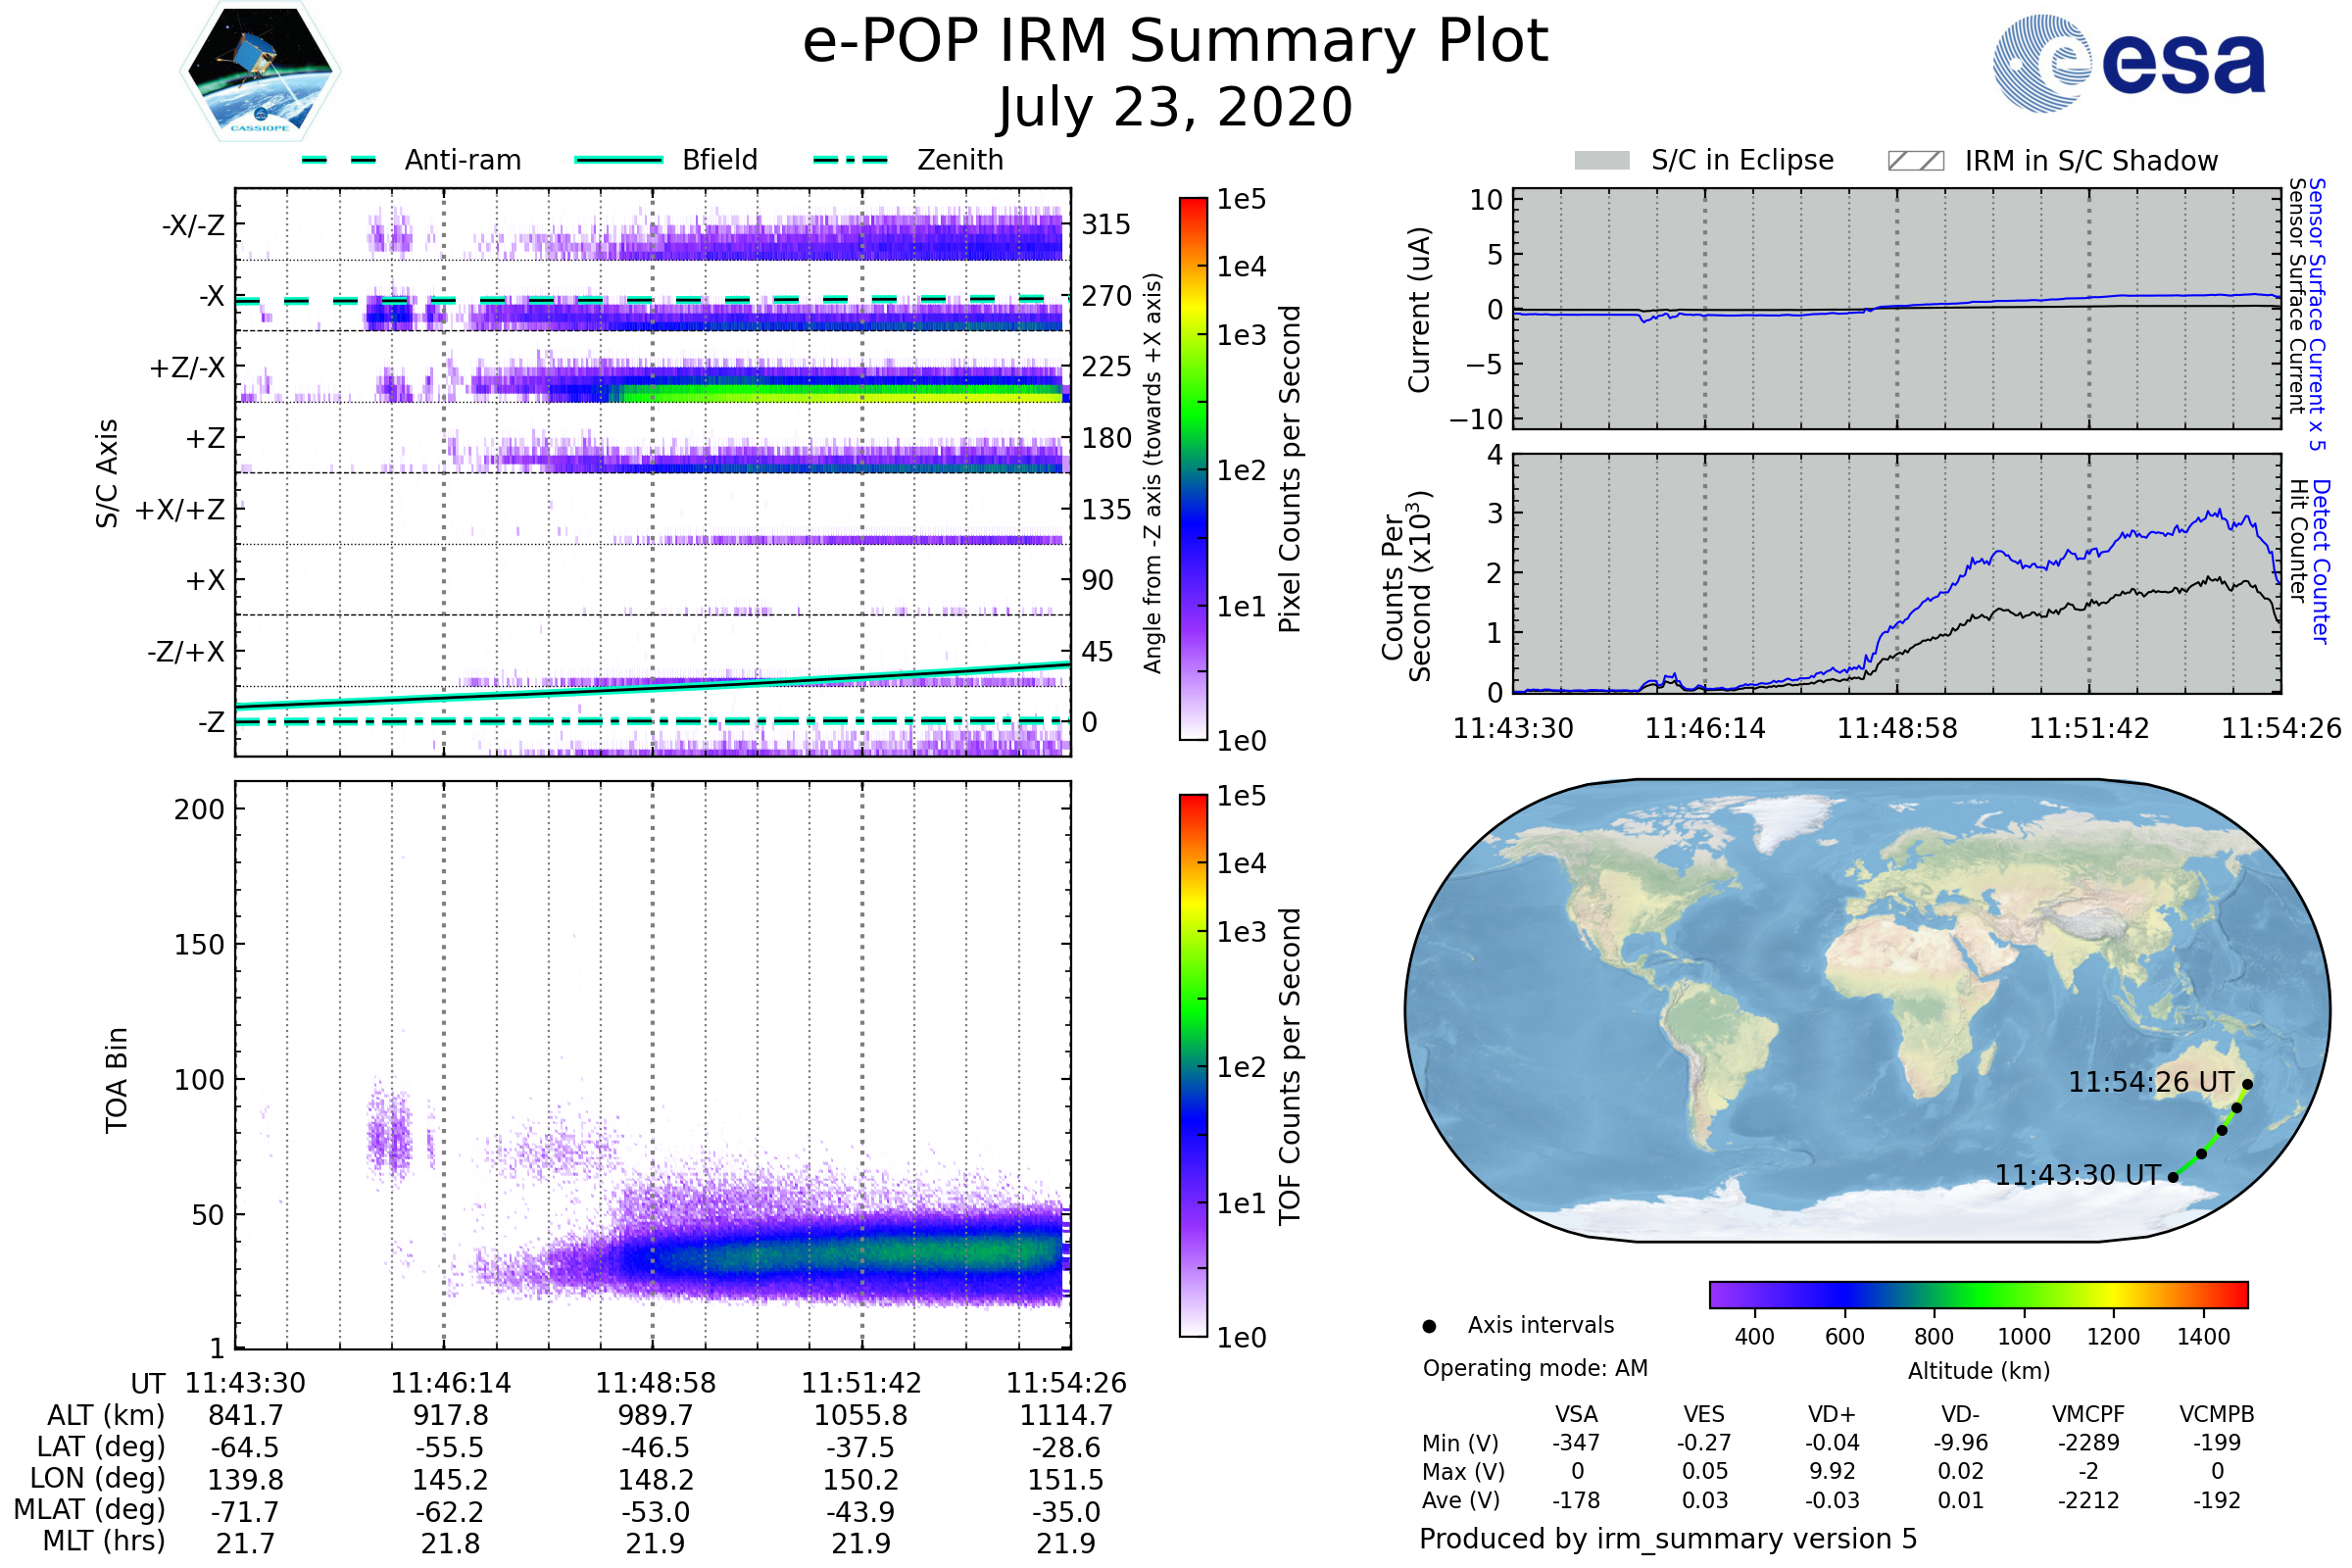This screenshot has height=1568, width=2352.
Task: Click the Pixel Counts per Second colorbar
Action: [x=1193, y=469]
